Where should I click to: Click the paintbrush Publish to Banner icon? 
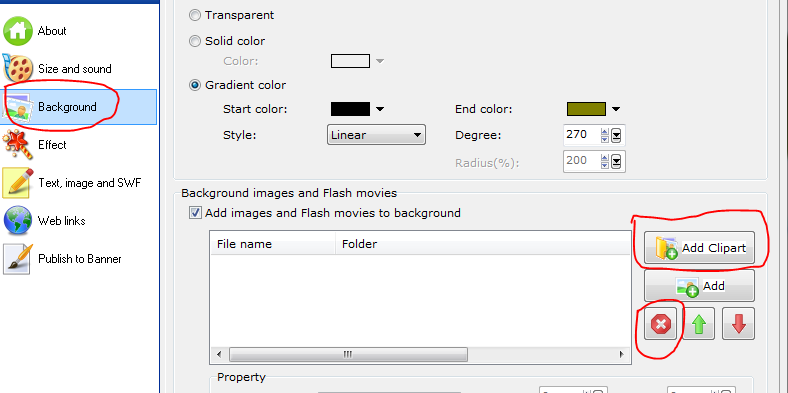pos(18,259)
